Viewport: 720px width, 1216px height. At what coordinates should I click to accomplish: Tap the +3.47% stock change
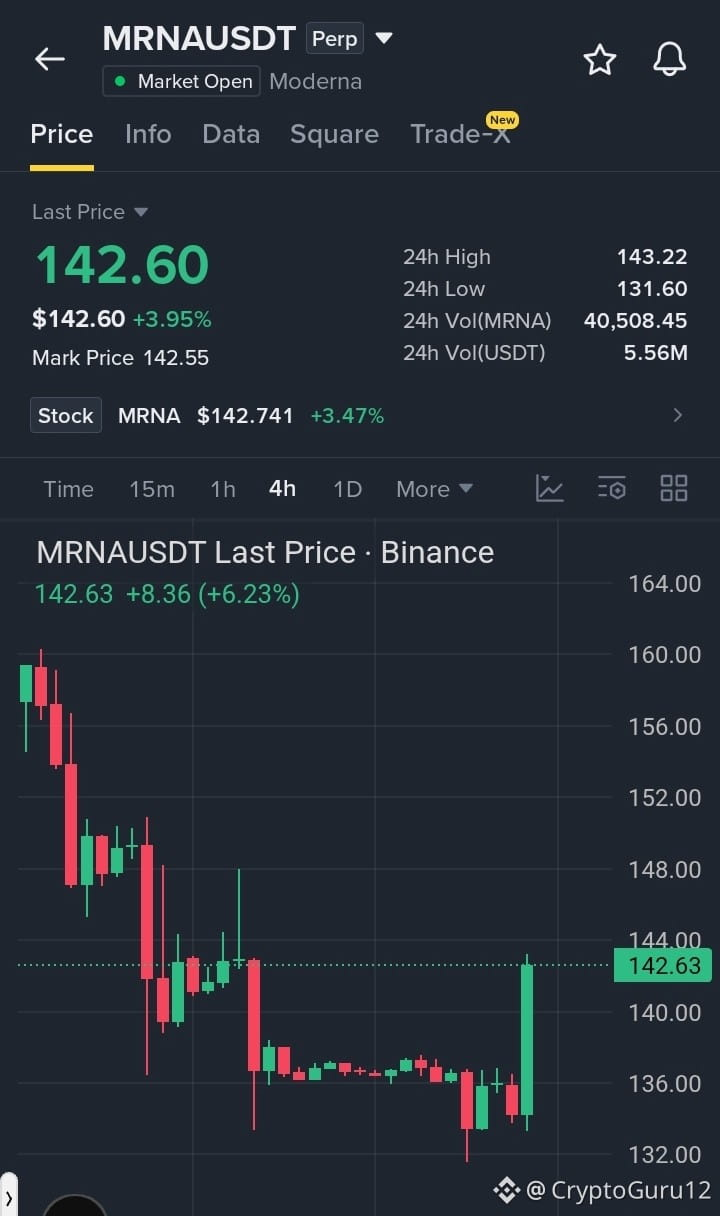(x=347, y=416)
